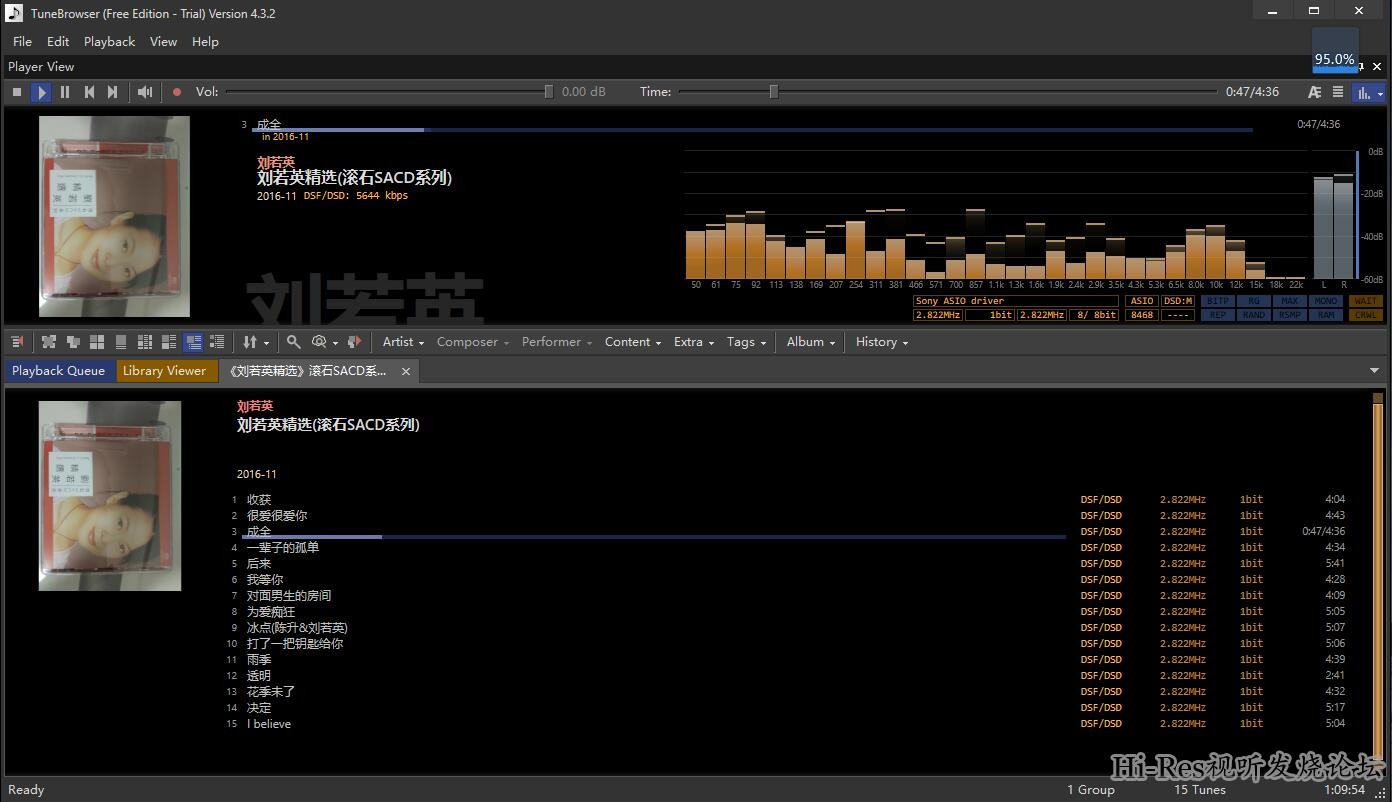Click the red record dot icon
Screen dimensions: 1392x802
(x=177, y=92)
